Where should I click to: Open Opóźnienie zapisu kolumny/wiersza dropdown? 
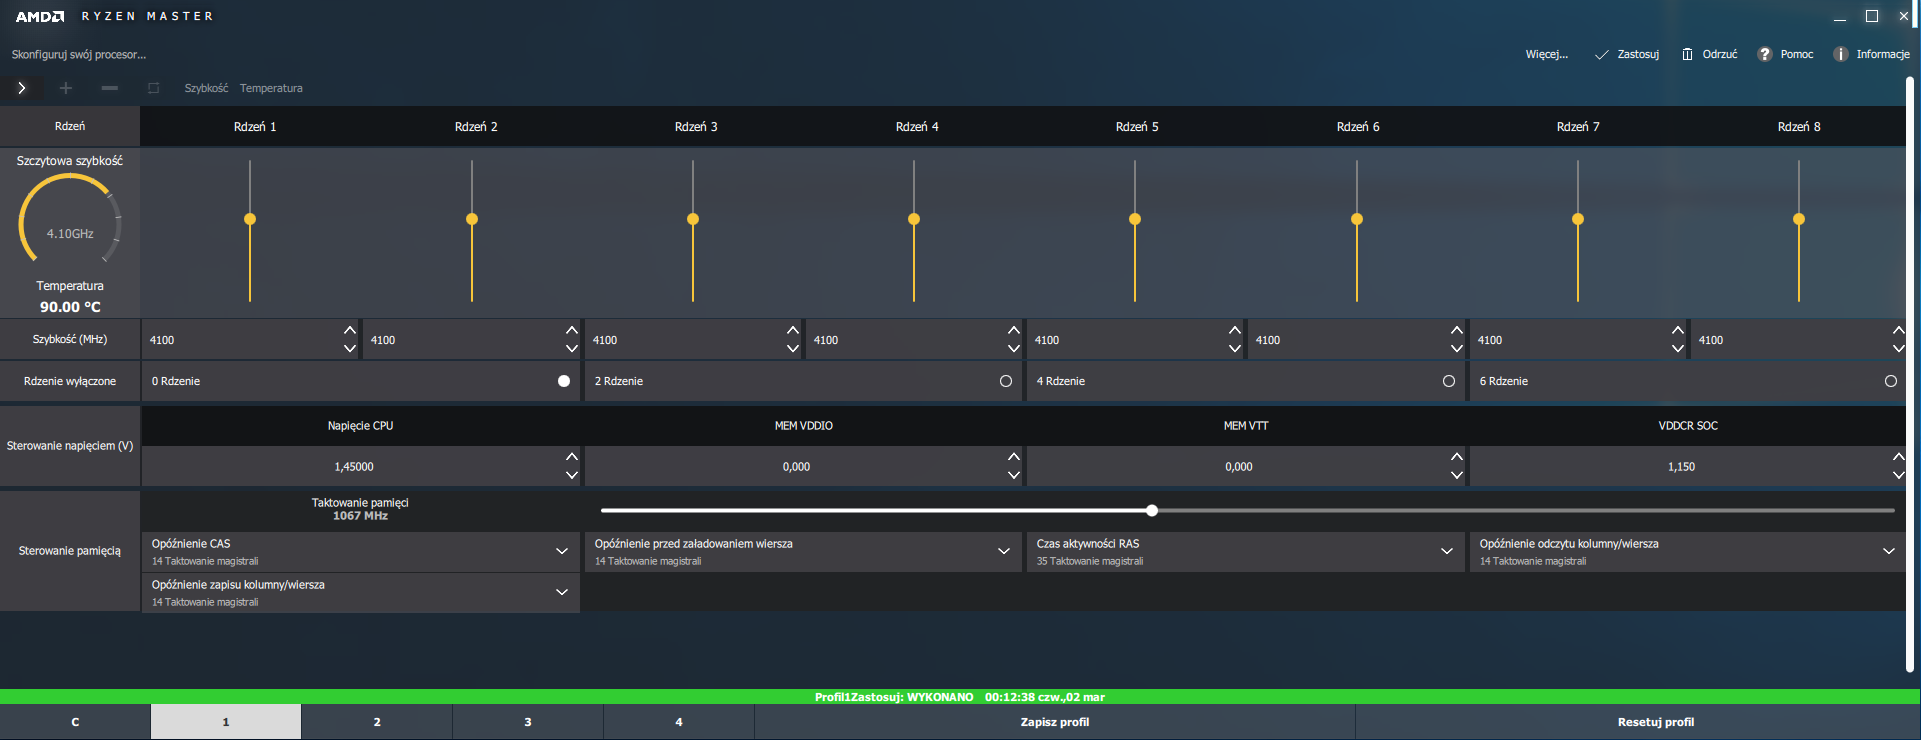click(x=562, y=592)
